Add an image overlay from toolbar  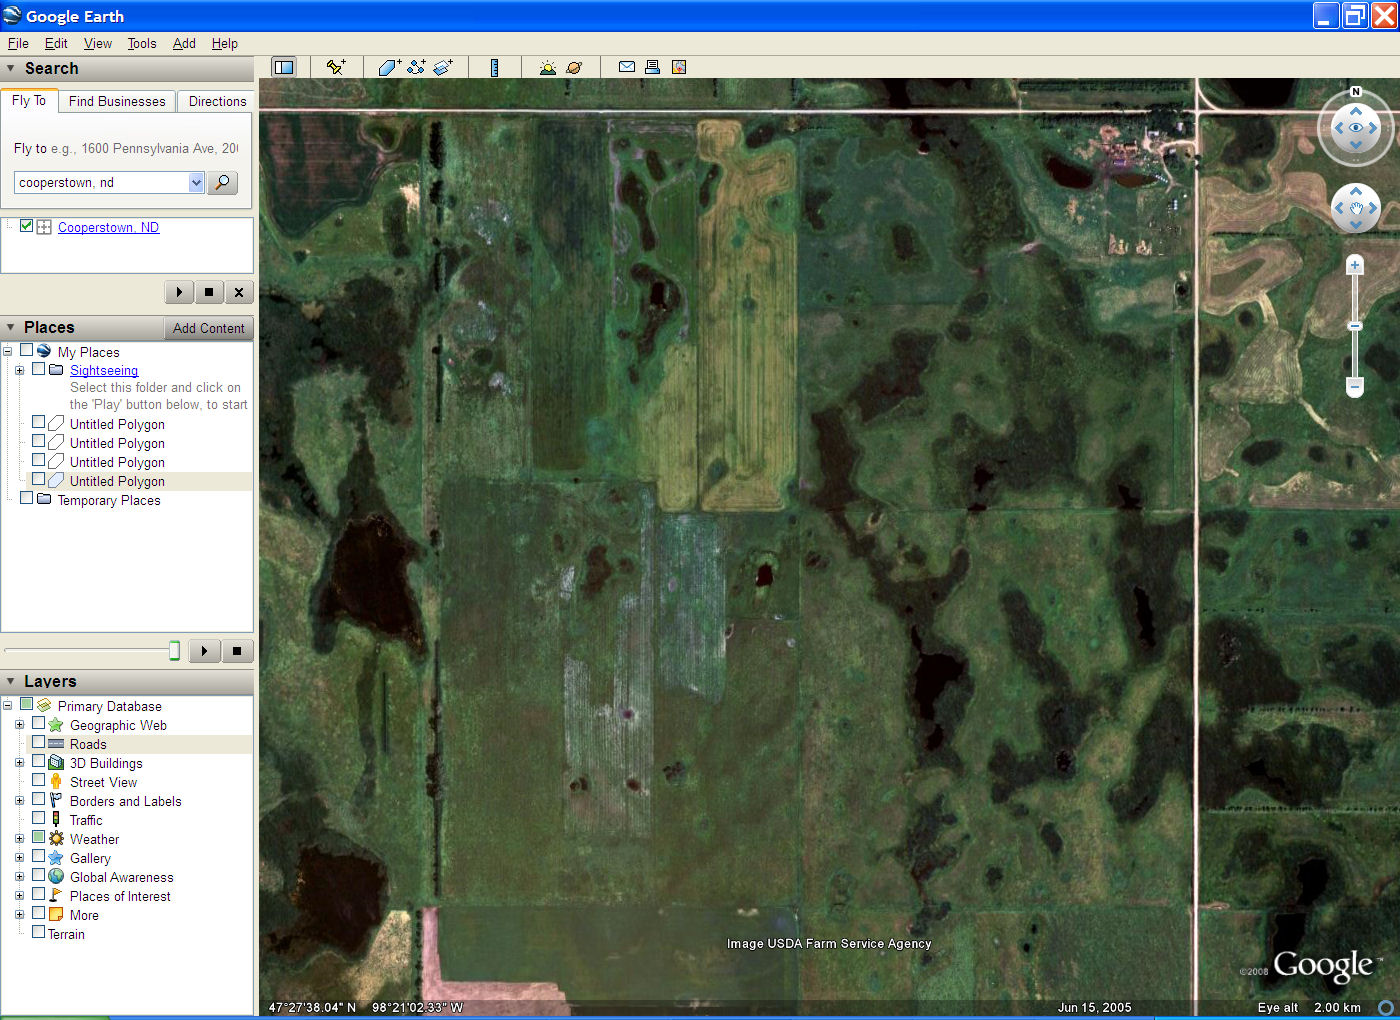click(443, 67)
